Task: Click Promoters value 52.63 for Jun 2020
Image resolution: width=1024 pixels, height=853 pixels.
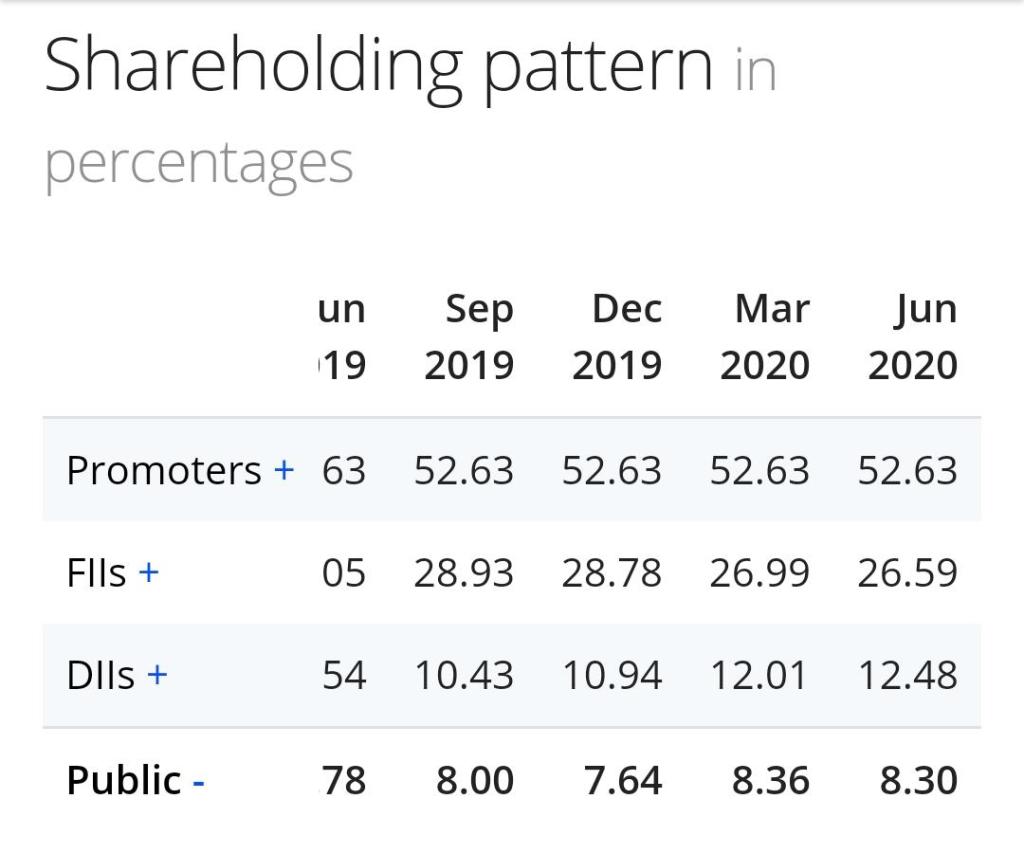Action: point(907,470)
